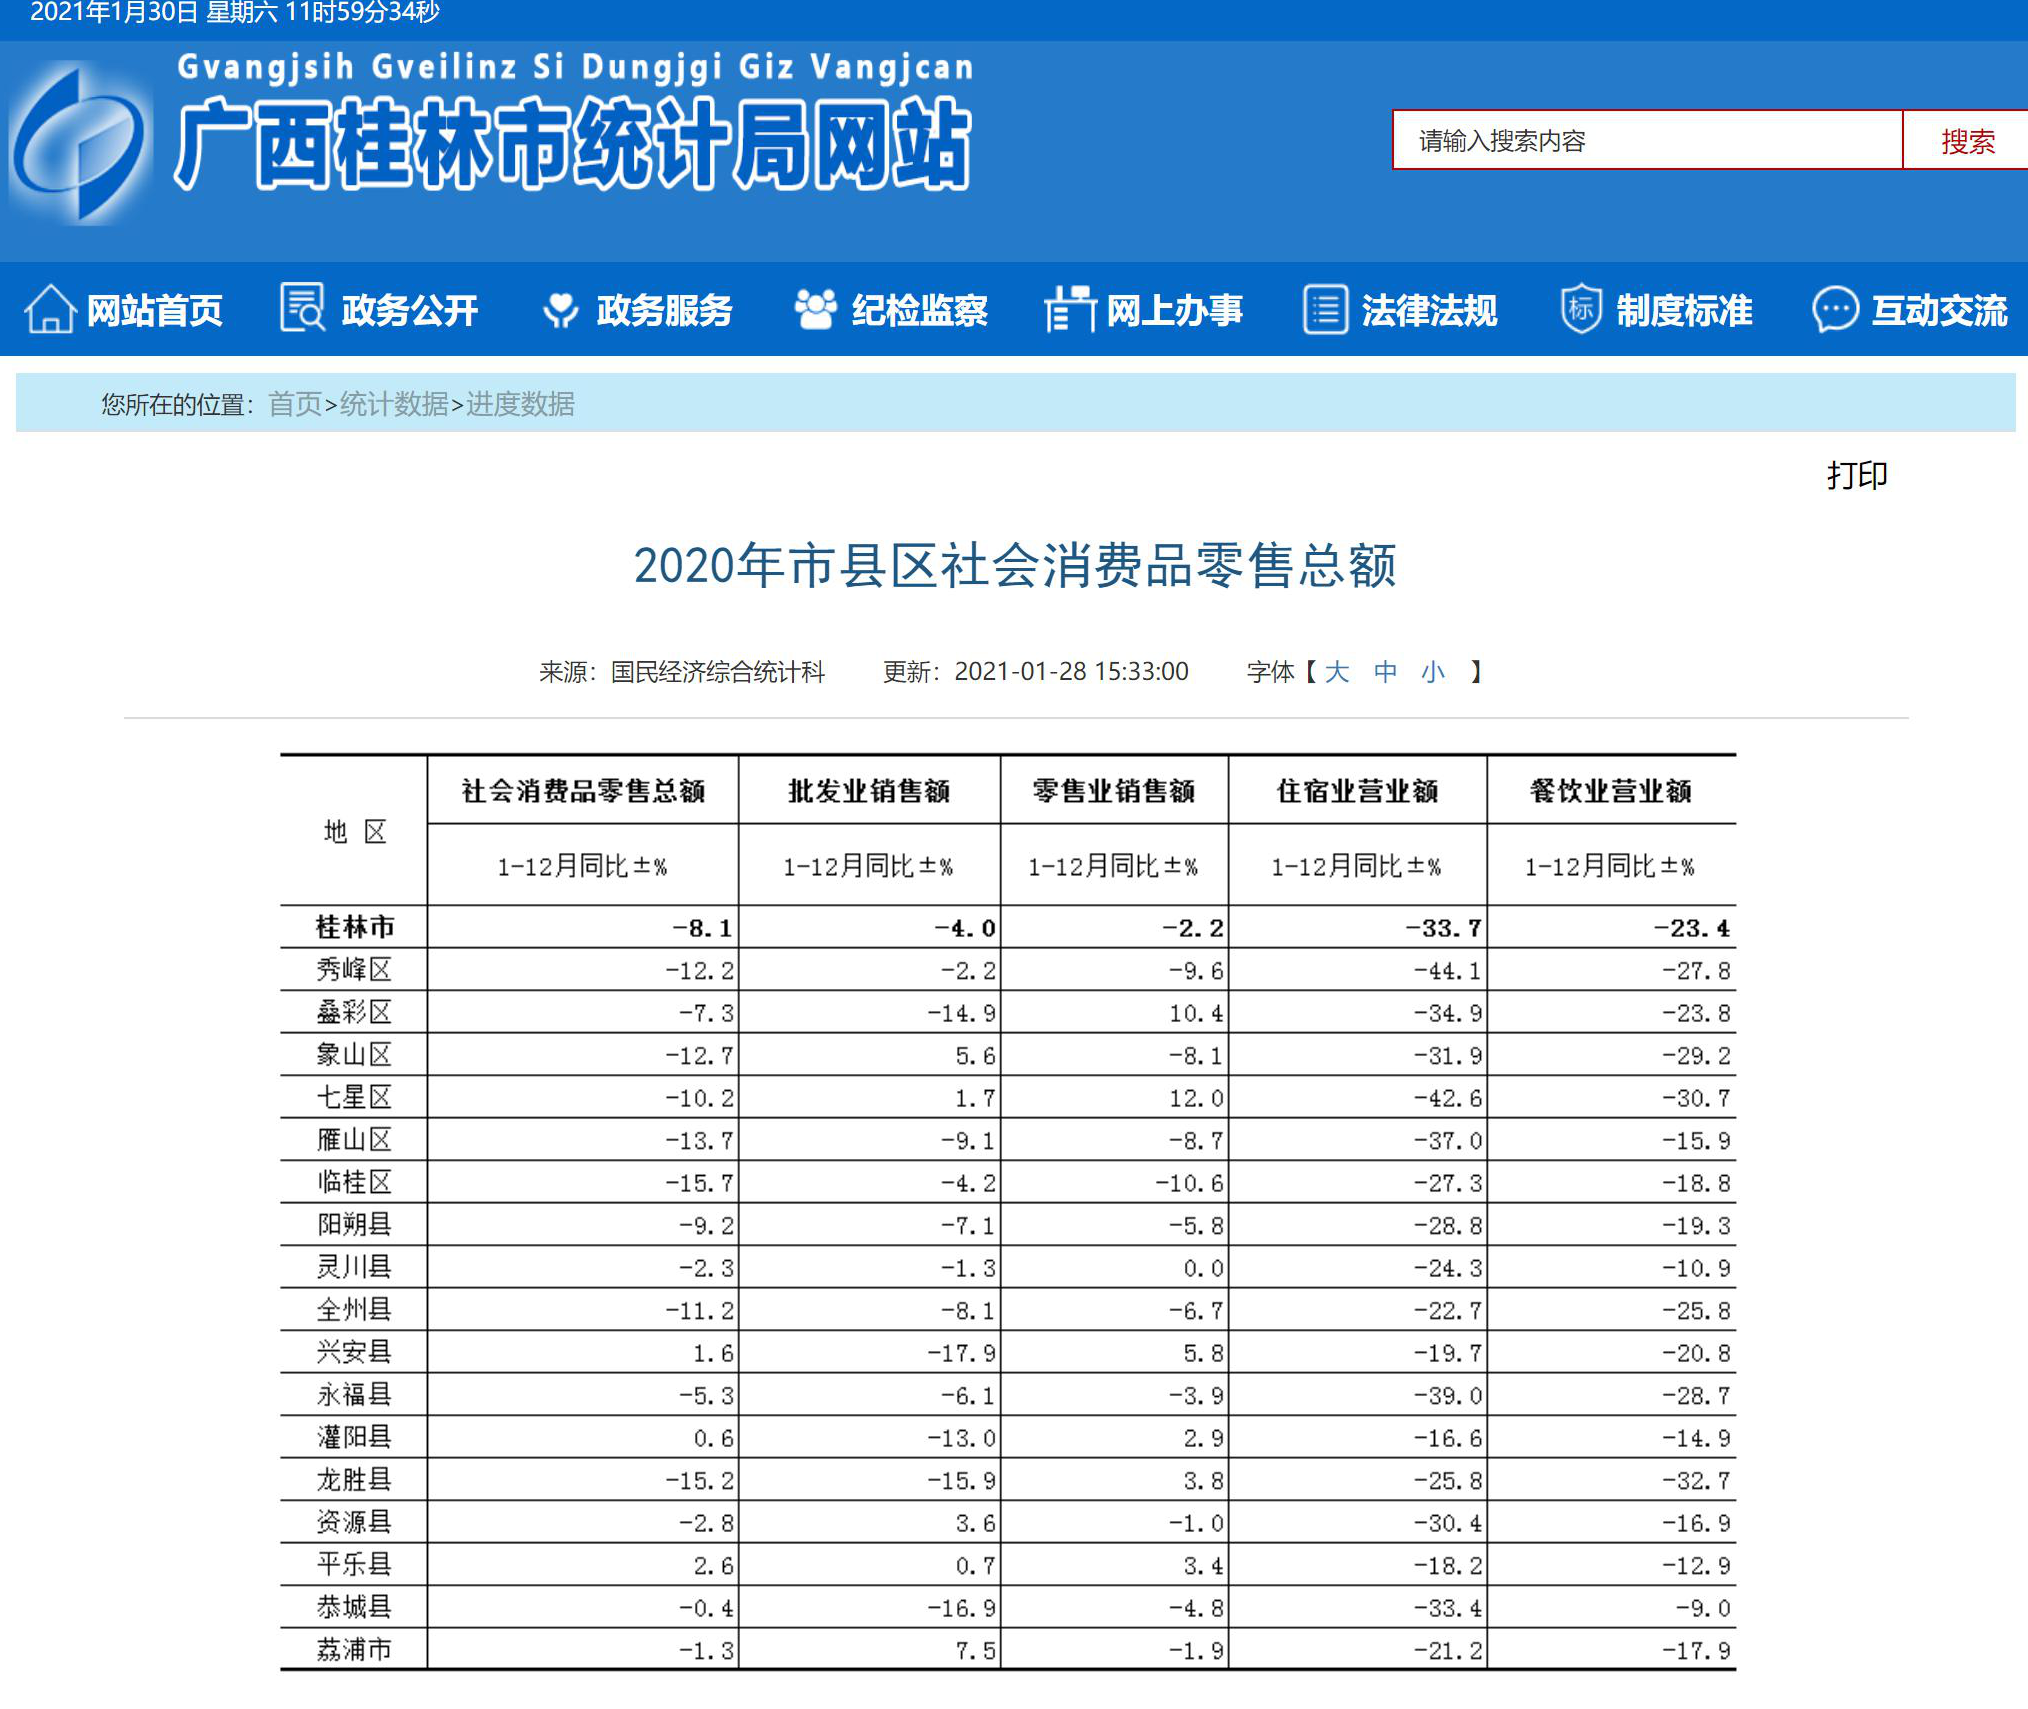Click 七星区 retail value 12.0
Screen dimensions: 2028x1709
click(x=1196, y=1098)
